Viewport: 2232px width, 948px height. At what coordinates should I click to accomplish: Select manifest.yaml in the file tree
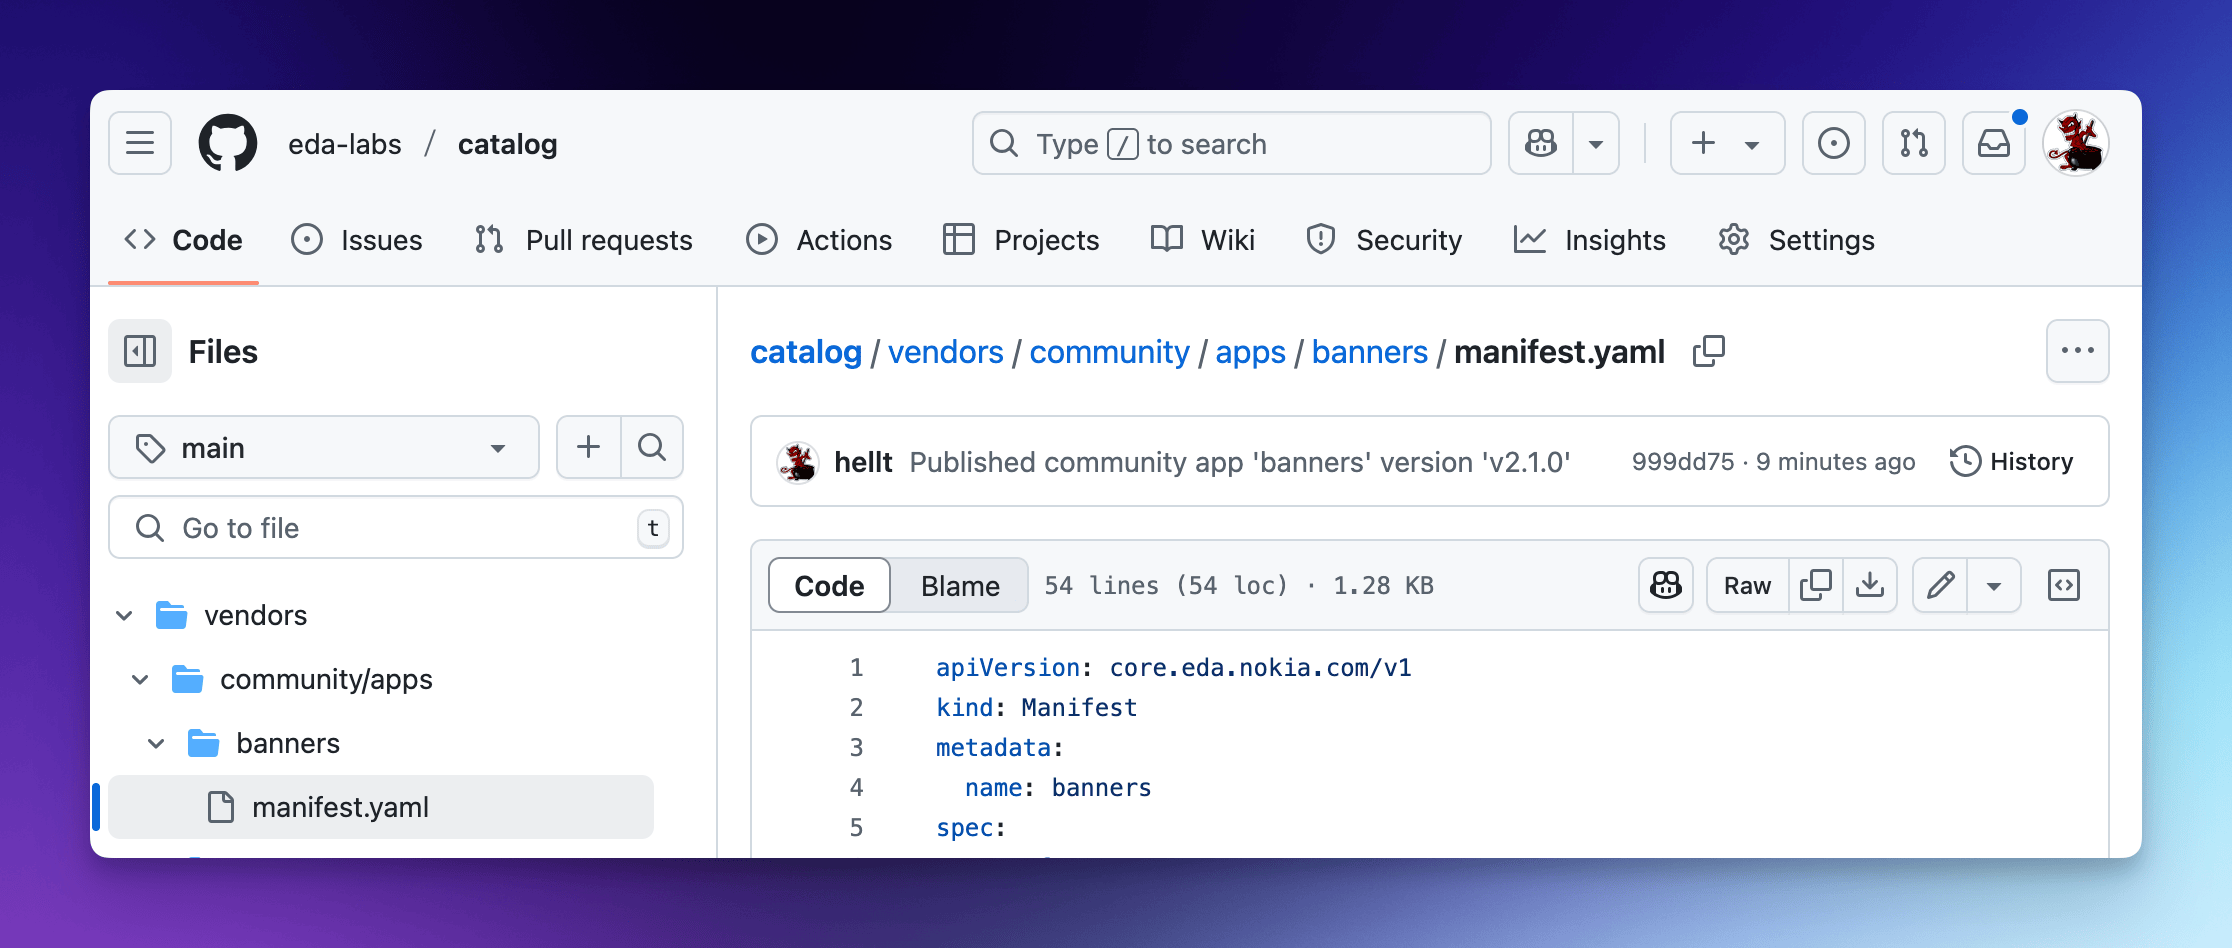(340, 807)
